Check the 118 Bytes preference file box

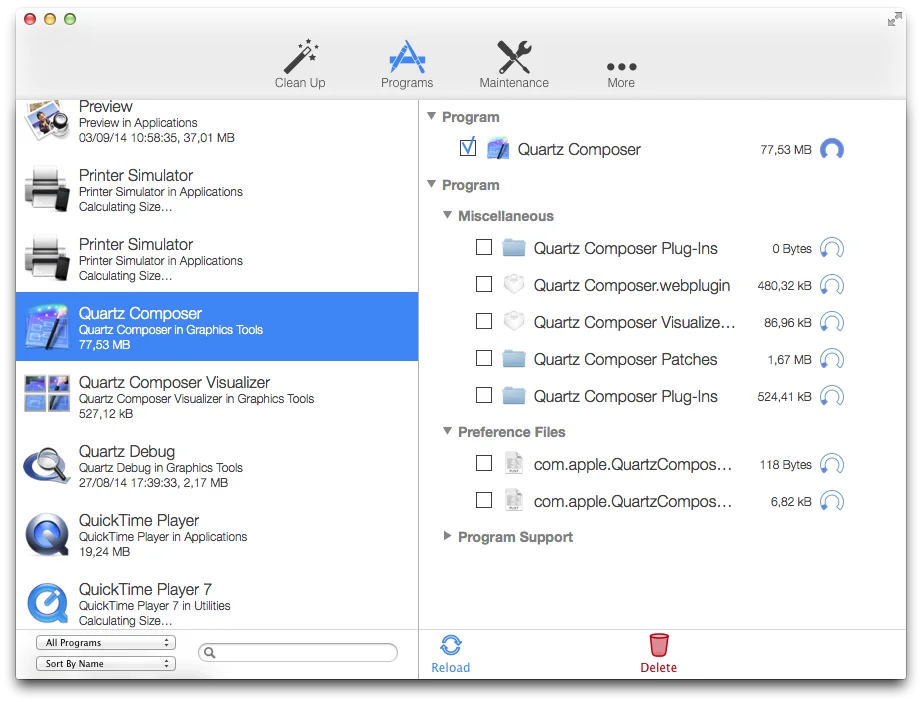(484, 464)
